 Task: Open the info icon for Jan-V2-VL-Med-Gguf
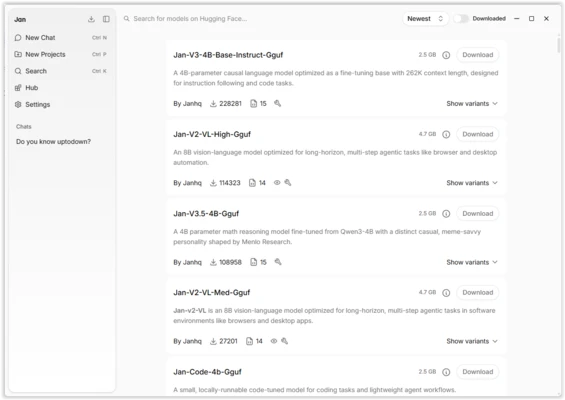[446, 293]
